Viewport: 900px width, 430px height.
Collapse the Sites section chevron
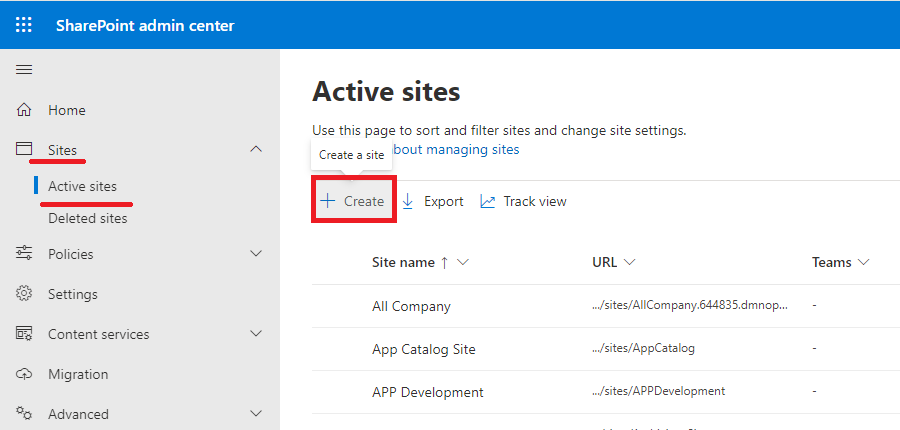pos(257,149)
